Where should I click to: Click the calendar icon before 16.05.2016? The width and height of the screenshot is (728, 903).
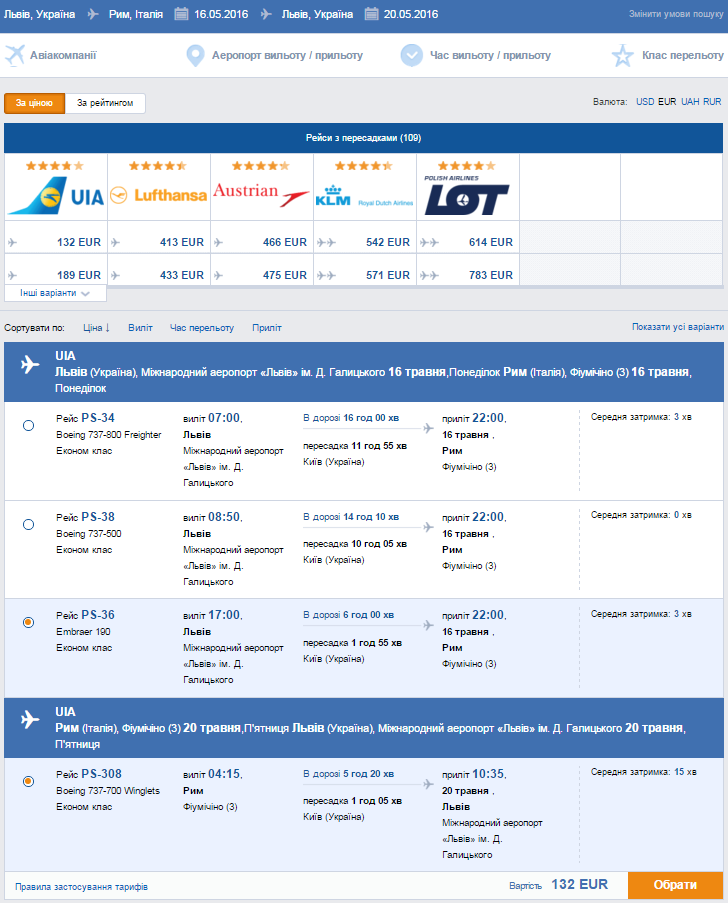(x=181, y=14)
